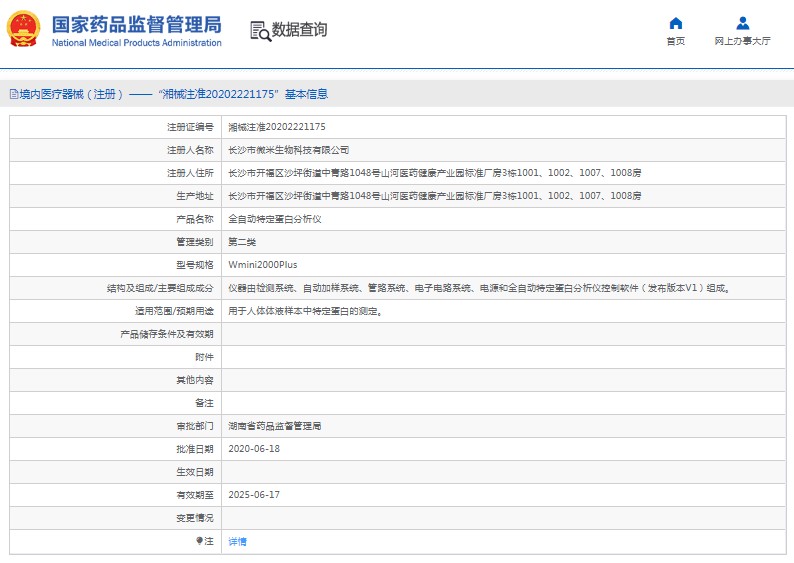Click the 国家药品监督管理局 site title
794x563 pixels.
click(x=136, y=25)
